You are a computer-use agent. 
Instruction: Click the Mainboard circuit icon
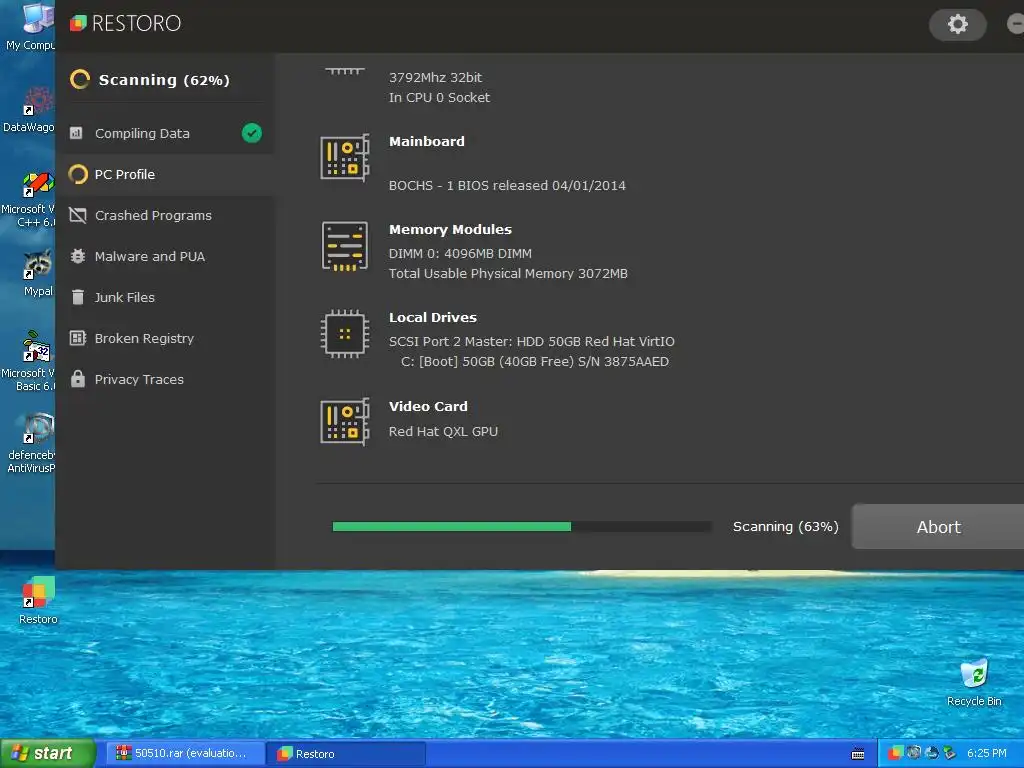coord(345,157)
